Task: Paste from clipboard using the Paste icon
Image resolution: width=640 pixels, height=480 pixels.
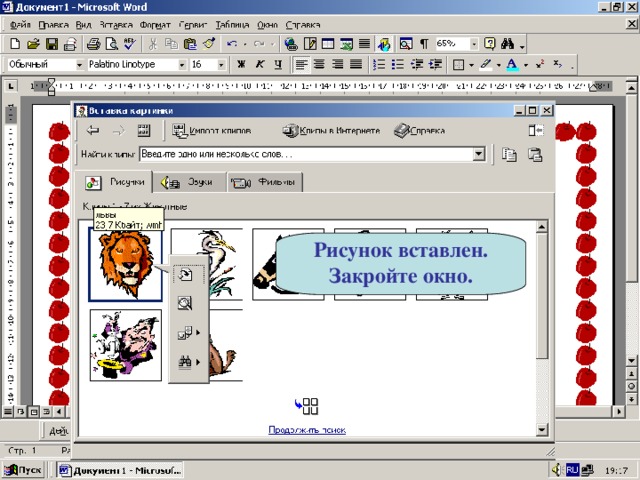Action: pyautogui.click(x=190, y=44)
